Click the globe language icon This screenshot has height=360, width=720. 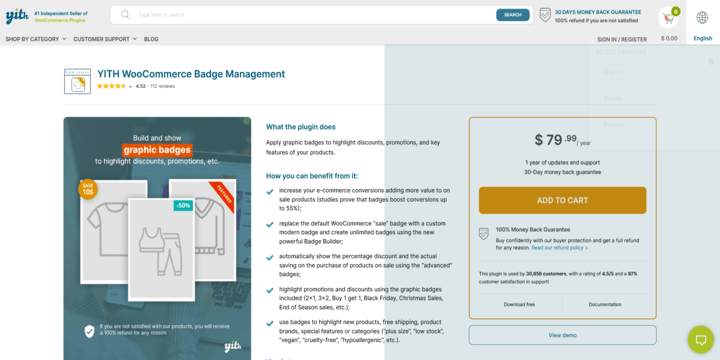tap(702, 17)
